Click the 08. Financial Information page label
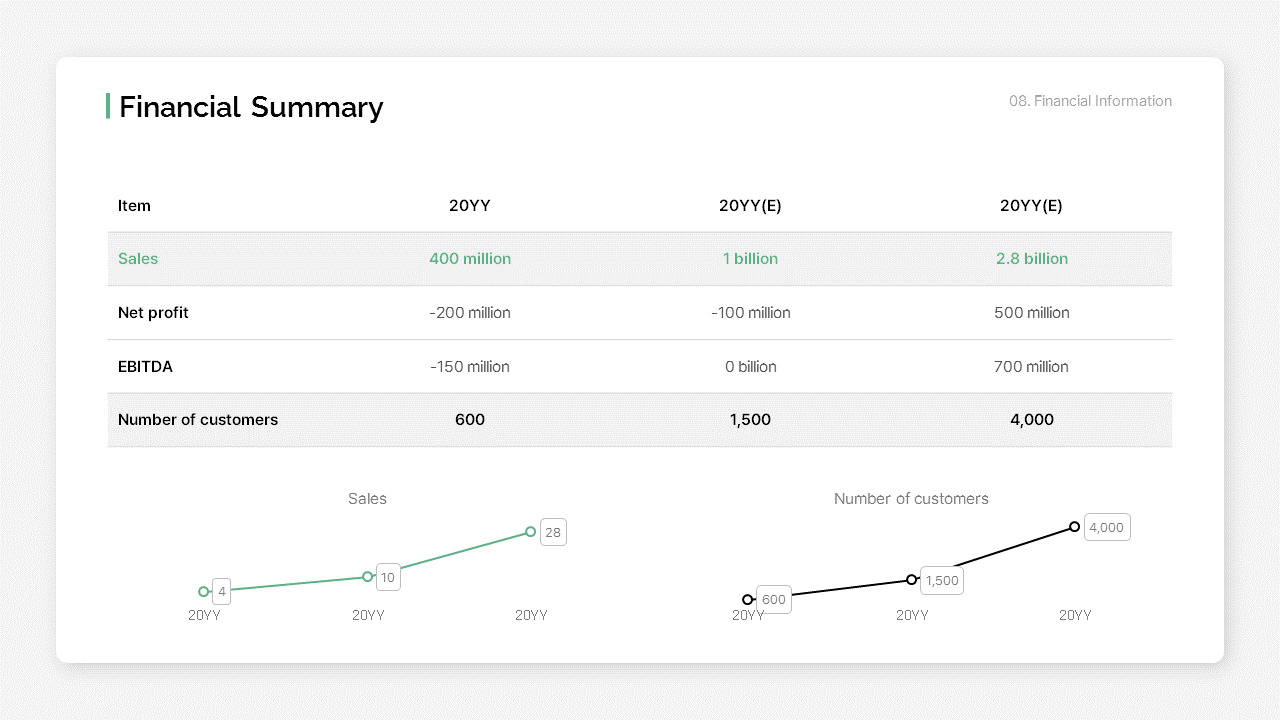Image resolution: width=1280 pixels, height=720 pixels. tap(1089, 101)
